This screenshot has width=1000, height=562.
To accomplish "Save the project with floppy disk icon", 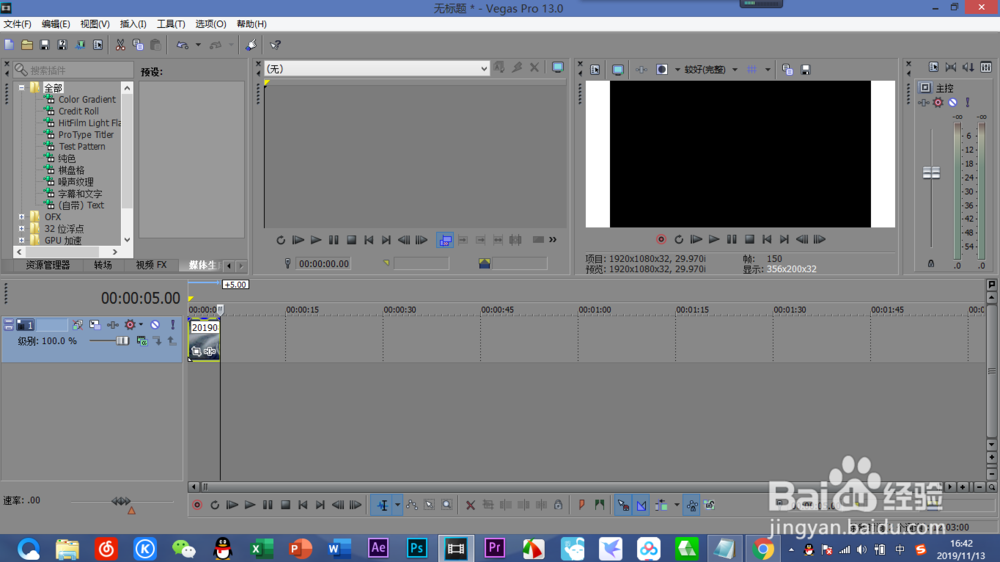I will click(x=45, y=45).
